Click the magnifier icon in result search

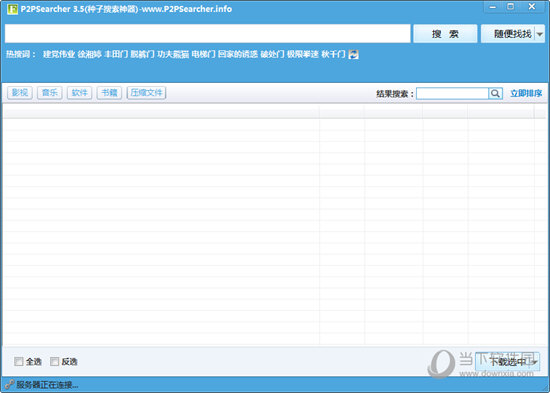coord(495,93)
